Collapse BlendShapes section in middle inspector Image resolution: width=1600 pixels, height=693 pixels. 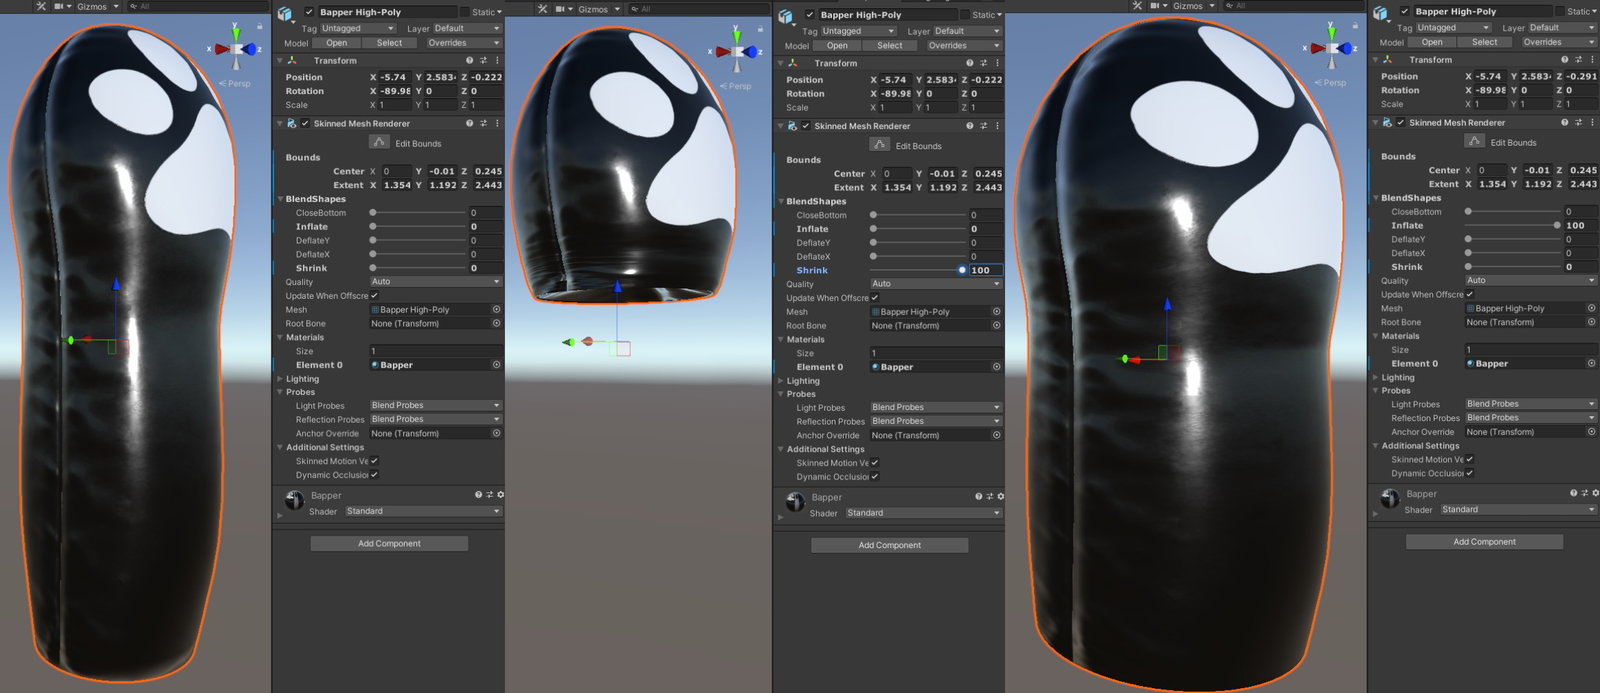point(781,201)
